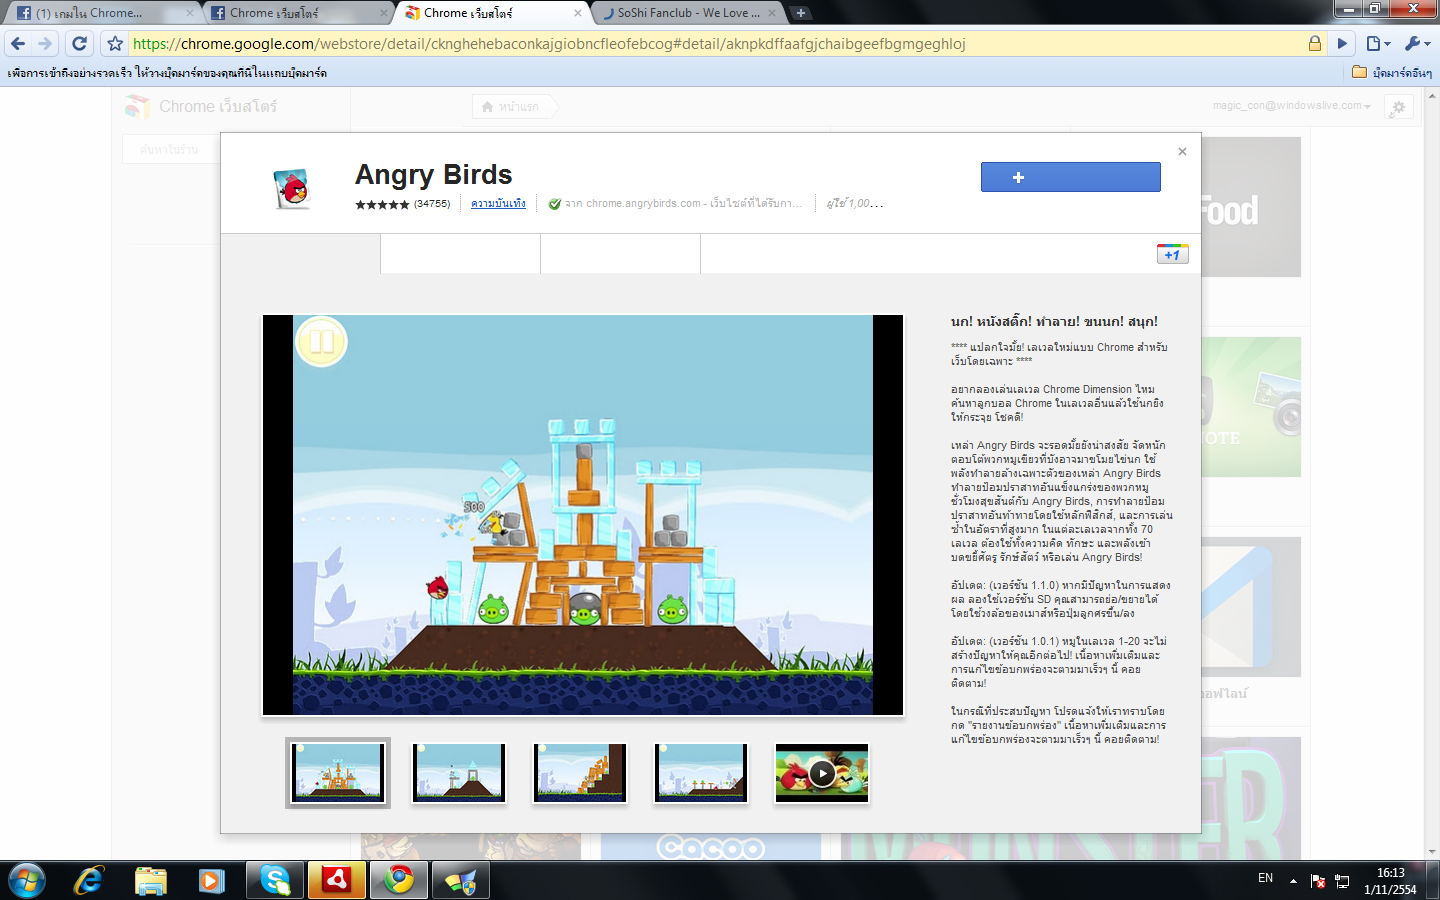Click the Angry Birds title text
1440x900 pixels.
[433, 175]
